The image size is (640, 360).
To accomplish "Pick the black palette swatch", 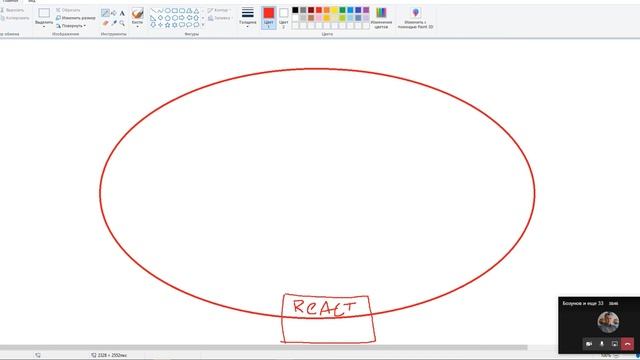I will coord(295,10).
